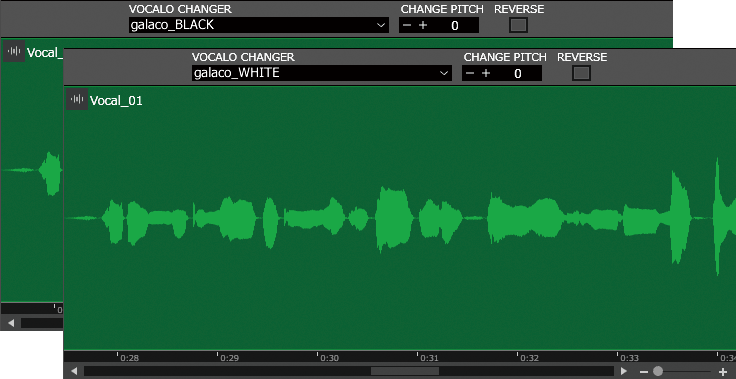The width and height of the screenshot is (736, 379).
Task: Decrease pitch with the galaco_BLACK minus button
Action: click(407, 25)
